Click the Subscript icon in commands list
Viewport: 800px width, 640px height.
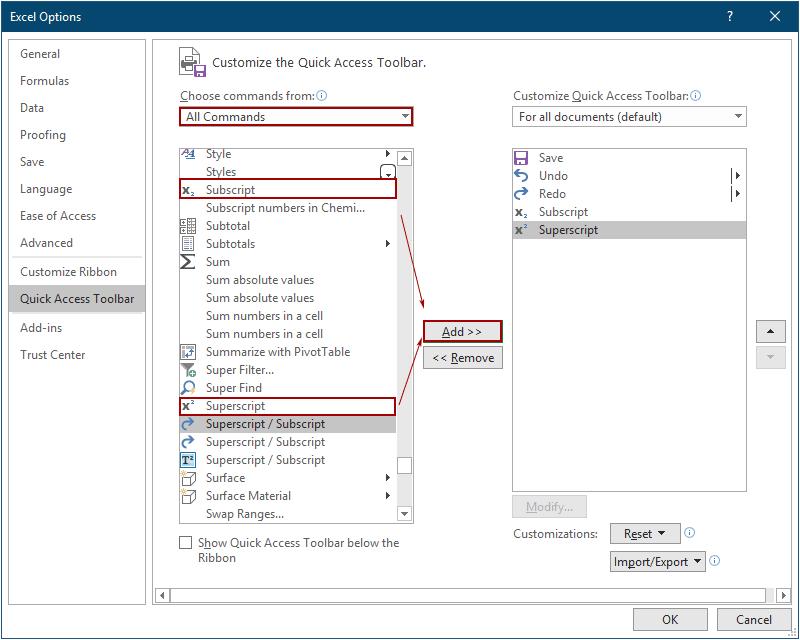[x=187, y=190]
